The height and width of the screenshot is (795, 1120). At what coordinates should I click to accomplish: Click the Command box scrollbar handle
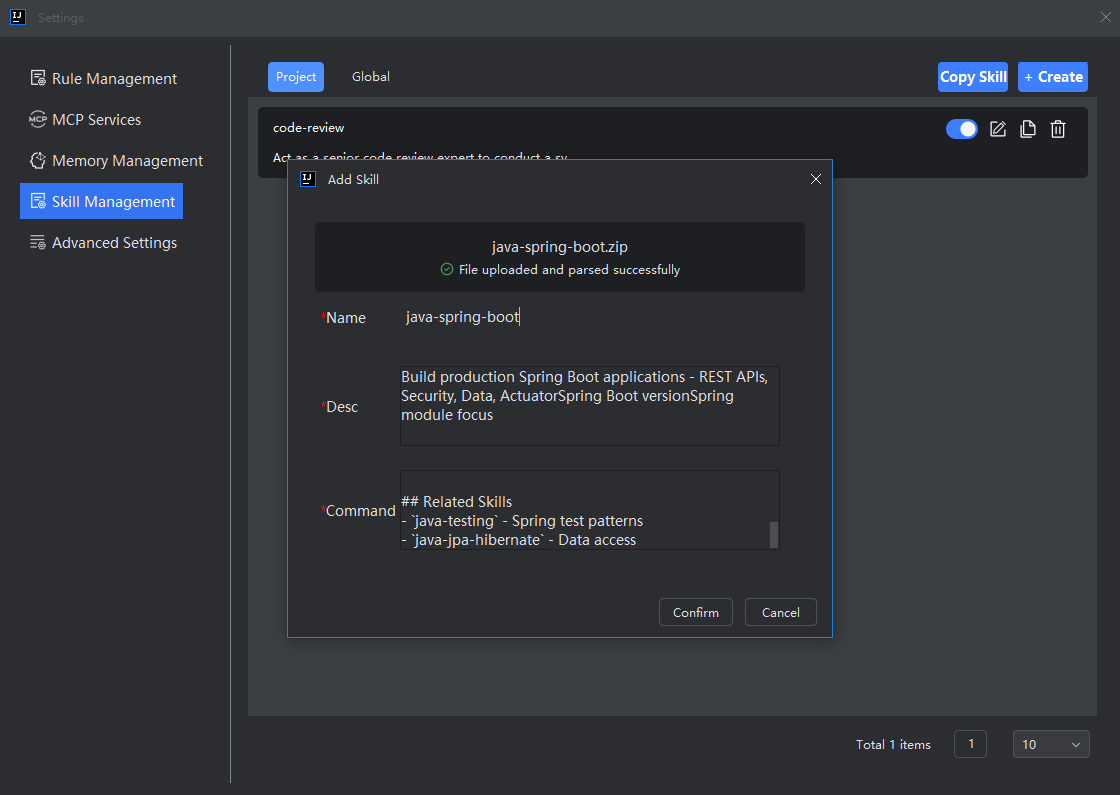click(774, 535)
